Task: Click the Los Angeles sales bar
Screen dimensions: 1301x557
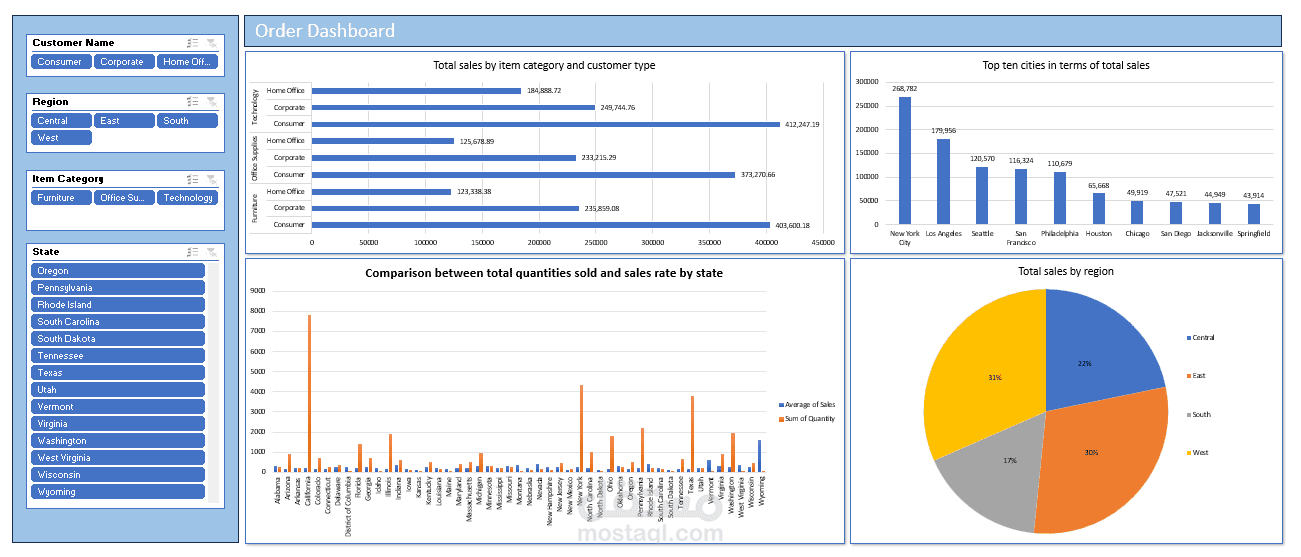Action: pyautogui.click(x=943, y=182)
